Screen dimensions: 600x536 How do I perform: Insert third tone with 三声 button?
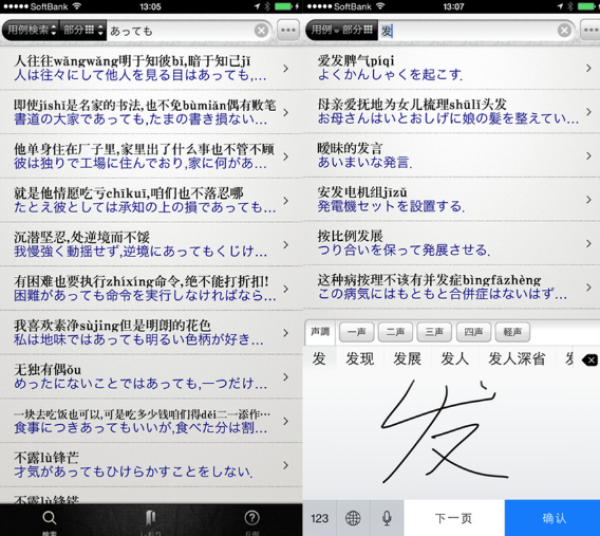point(434,332)
